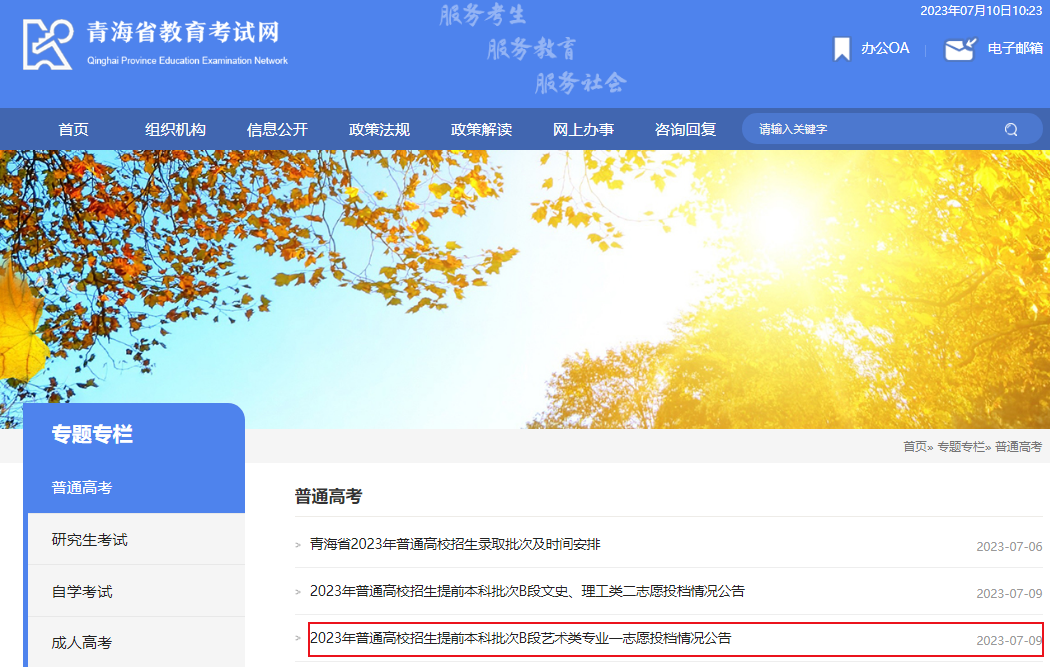Click the search magnifier icon
Screen dimensions: 1050x667
tap(1010, 129)
